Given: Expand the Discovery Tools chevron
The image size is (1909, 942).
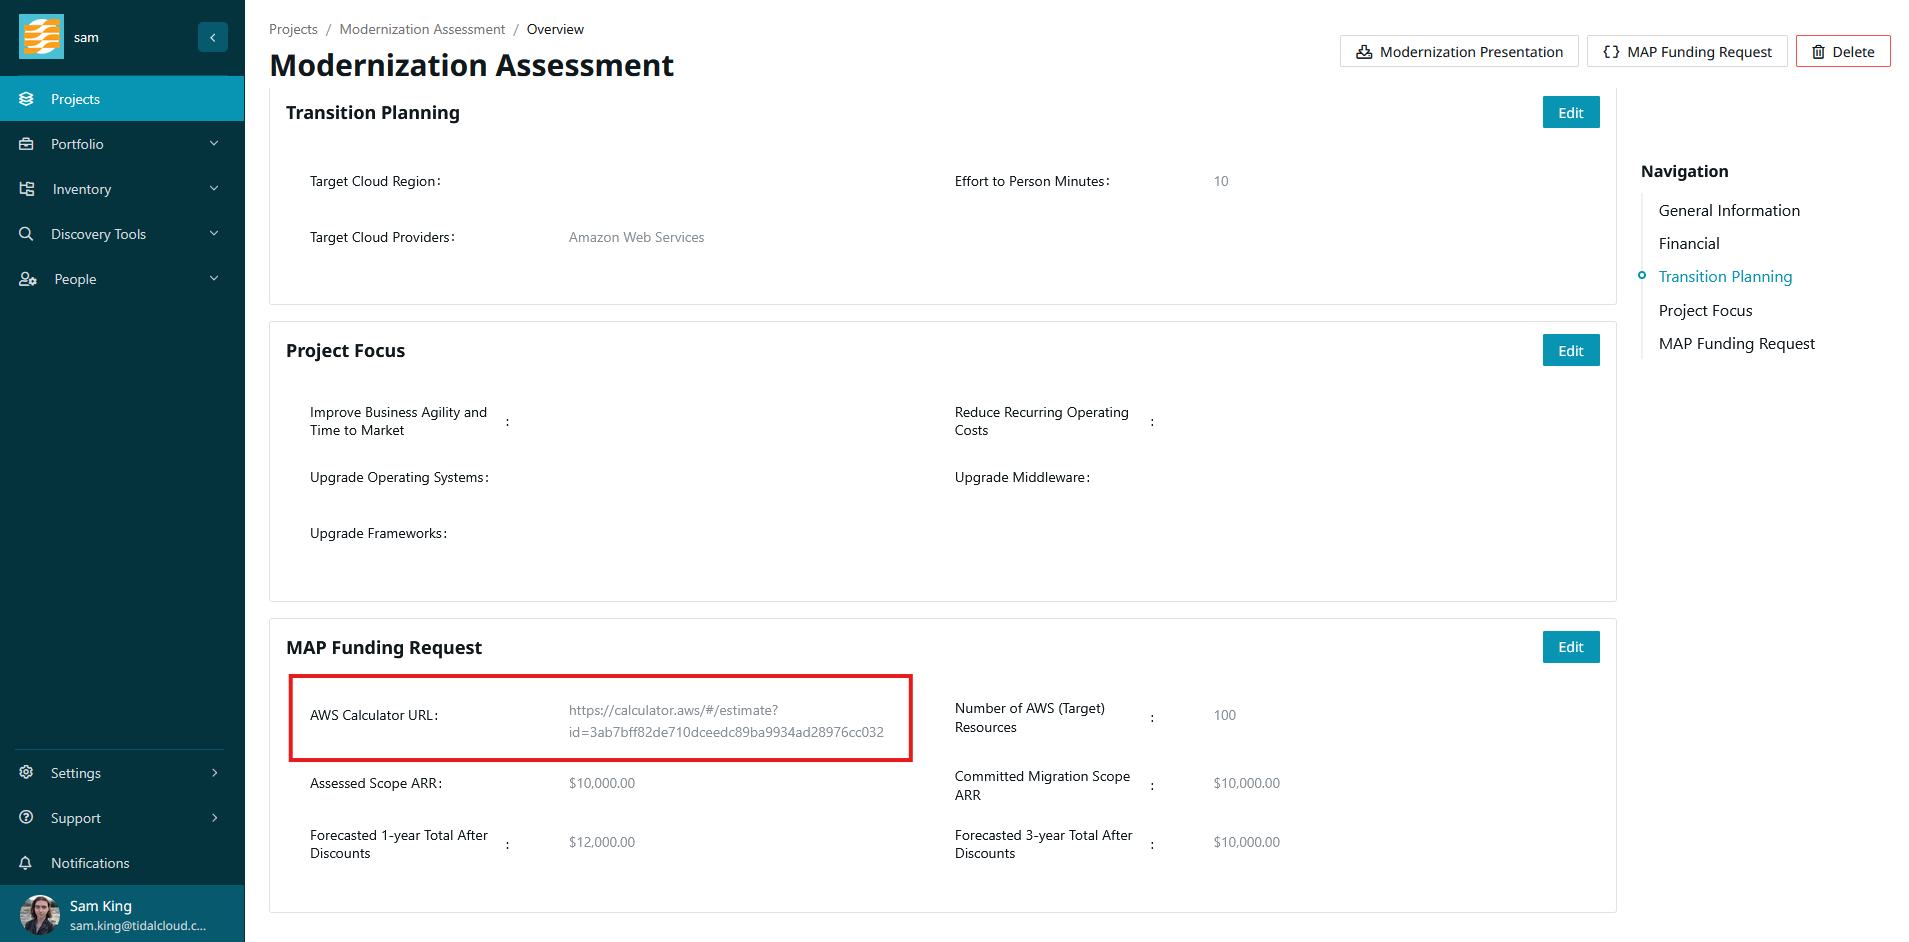Looking at the screenshot, I should (x=214, y=234).
